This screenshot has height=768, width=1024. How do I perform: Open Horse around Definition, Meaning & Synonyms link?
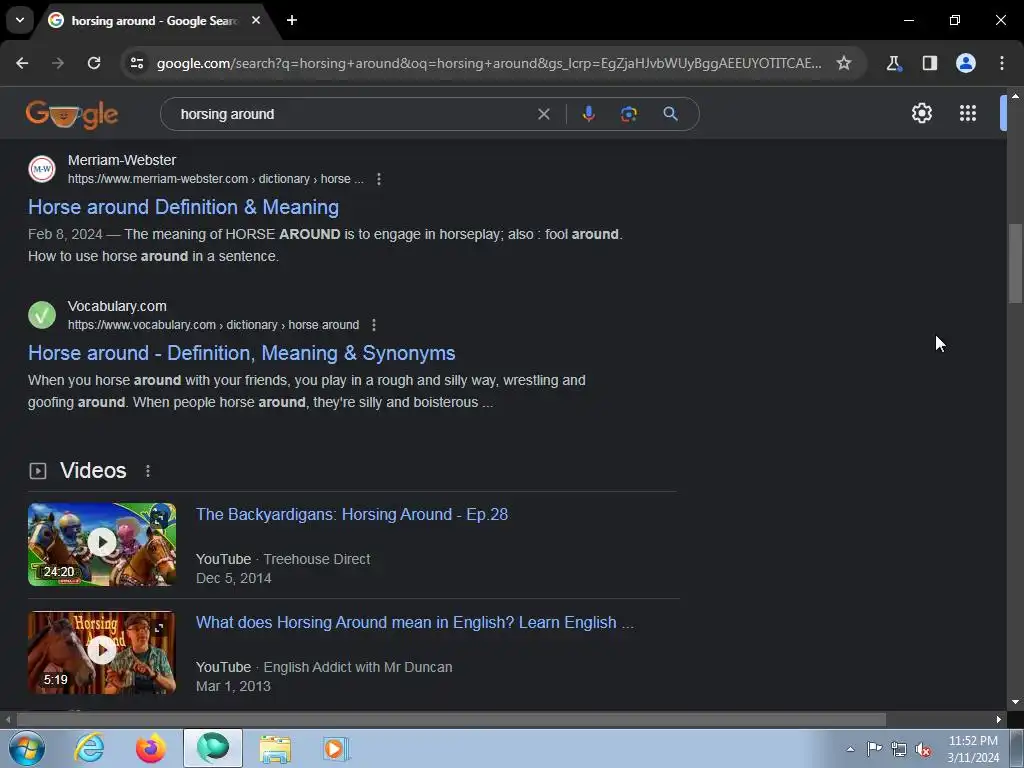(242, 353)
